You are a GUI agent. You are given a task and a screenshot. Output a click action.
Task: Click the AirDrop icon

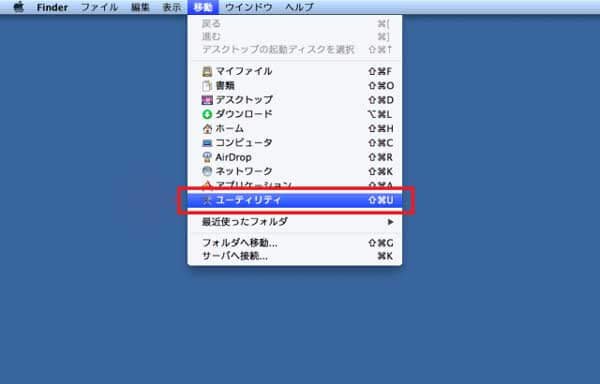click(207, 157)
